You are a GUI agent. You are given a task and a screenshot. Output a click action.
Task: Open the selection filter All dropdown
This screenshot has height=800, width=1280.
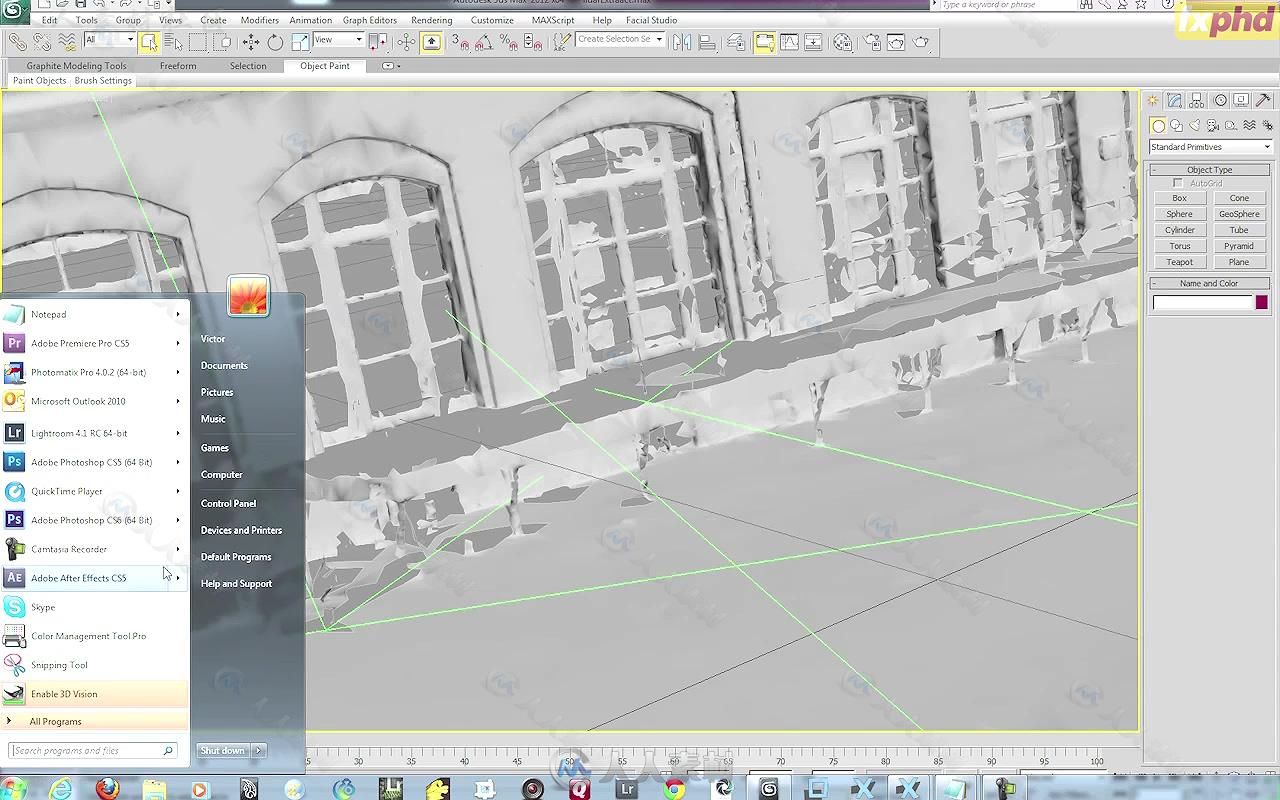109,40
